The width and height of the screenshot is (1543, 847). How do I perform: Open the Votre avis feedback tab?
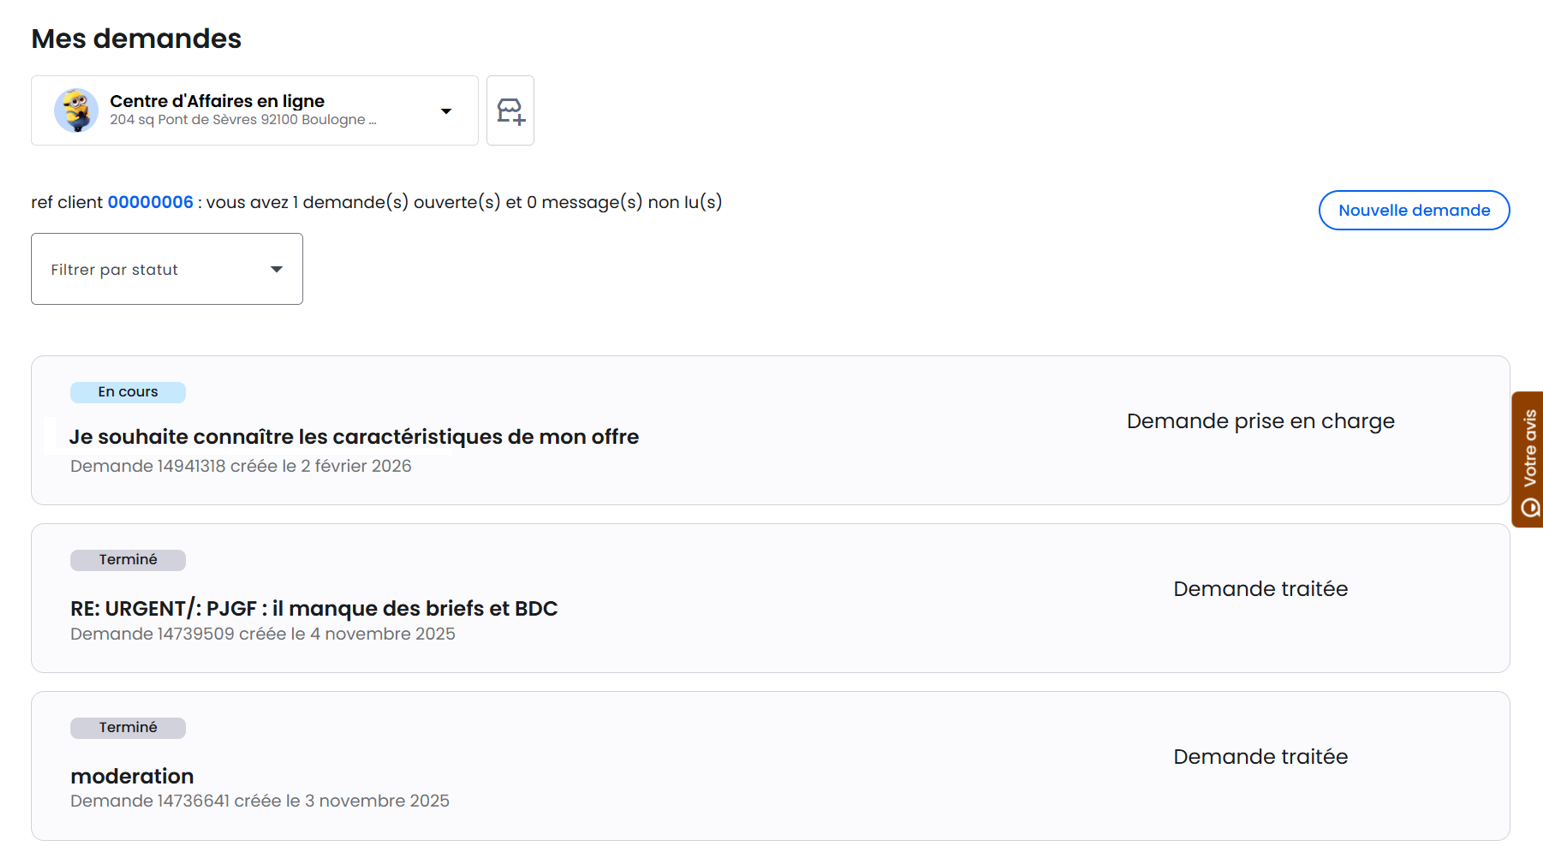click(x=1528, y=459)
